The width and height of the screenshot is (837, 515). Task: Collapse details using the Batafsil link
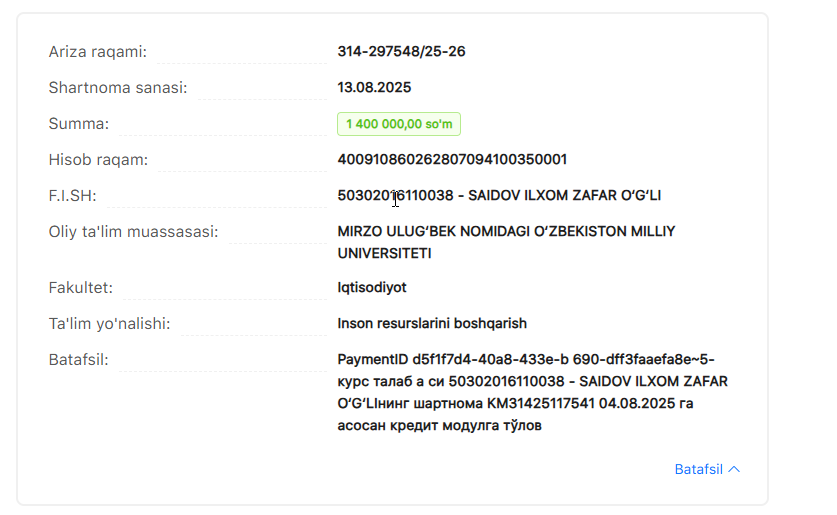tap(698, 469)
